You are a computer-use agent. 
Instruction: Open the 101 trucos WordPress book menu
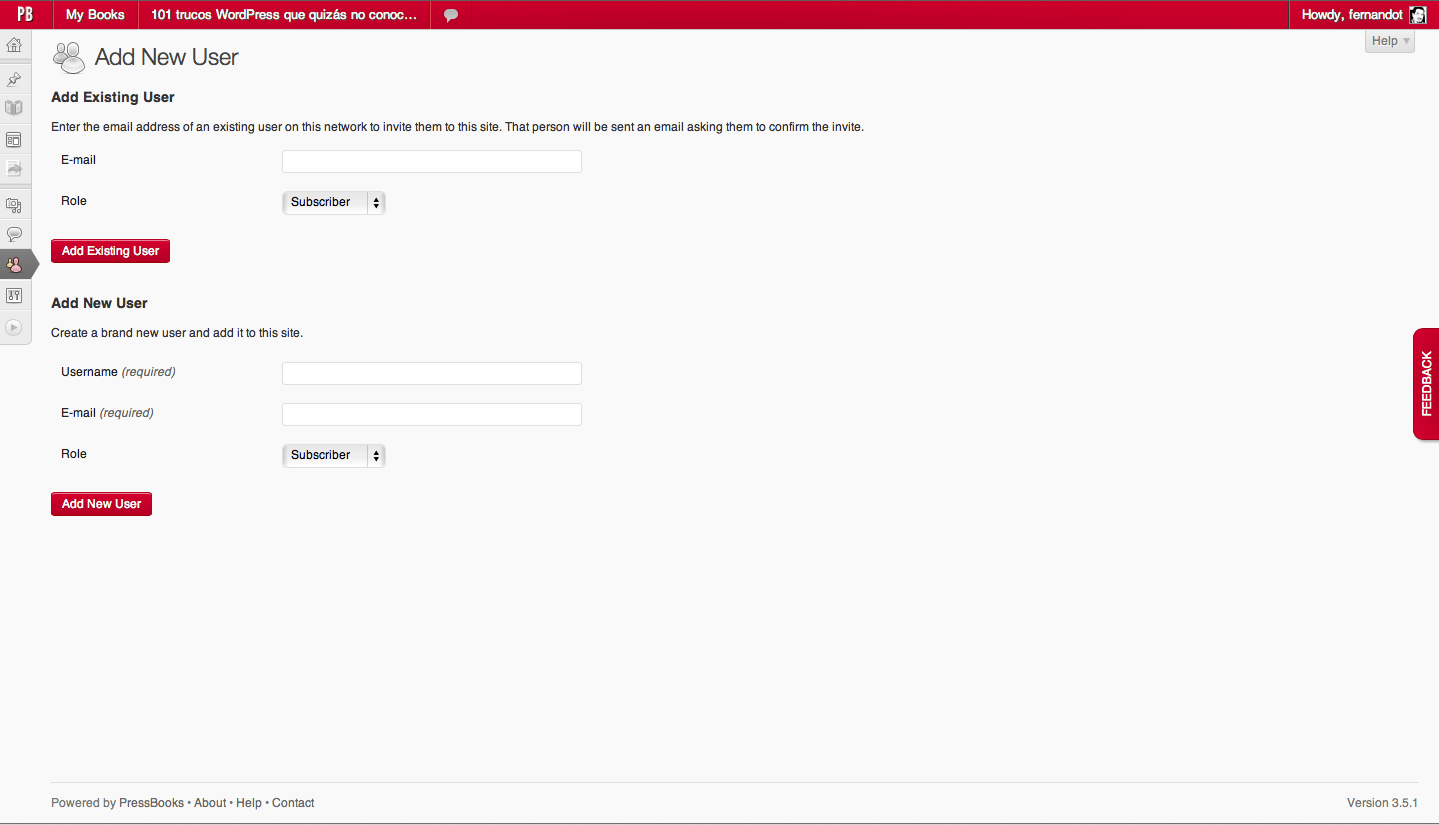click(284, 15)
